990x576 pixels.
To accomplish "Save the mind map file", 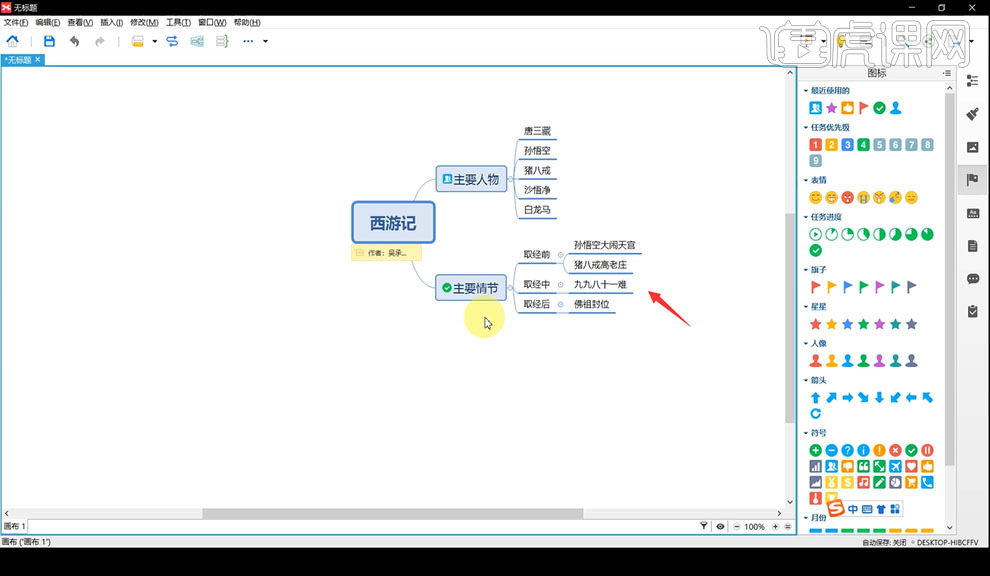I will pos(49,41).
